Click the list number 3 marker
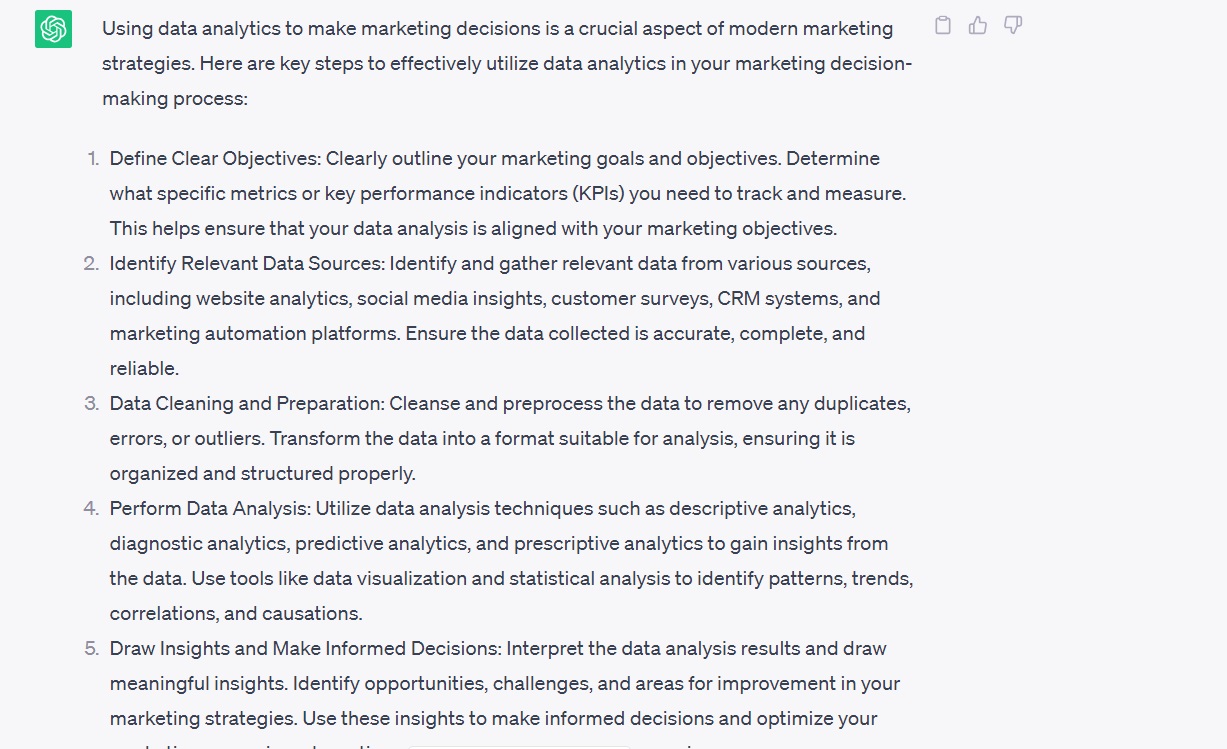The height and width of the screenshot is (749, 1227). click(91, 404)
